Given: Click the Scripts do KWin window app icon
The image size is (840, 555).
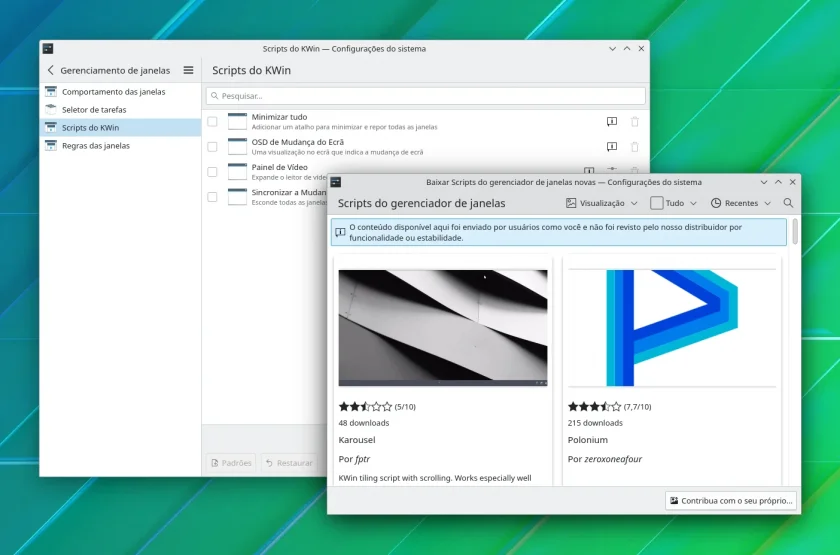Looking at the screenshot, I should pyautogui.click(x=48, y=48).
